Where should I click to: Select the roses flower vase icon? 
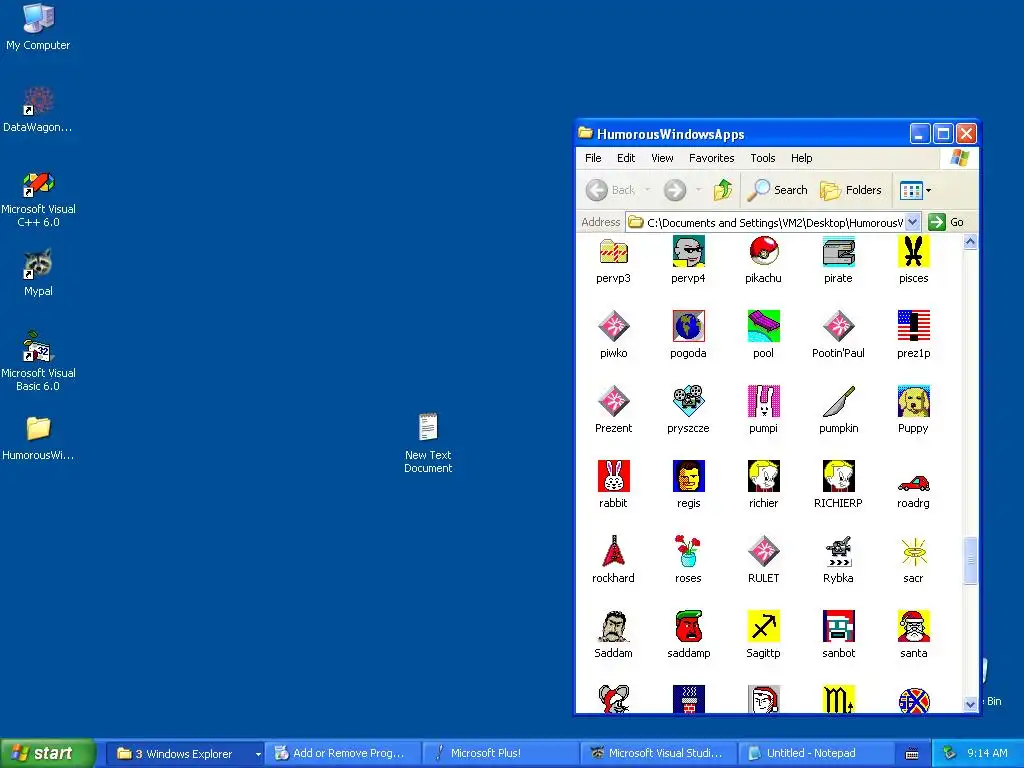tap(688, 551)
